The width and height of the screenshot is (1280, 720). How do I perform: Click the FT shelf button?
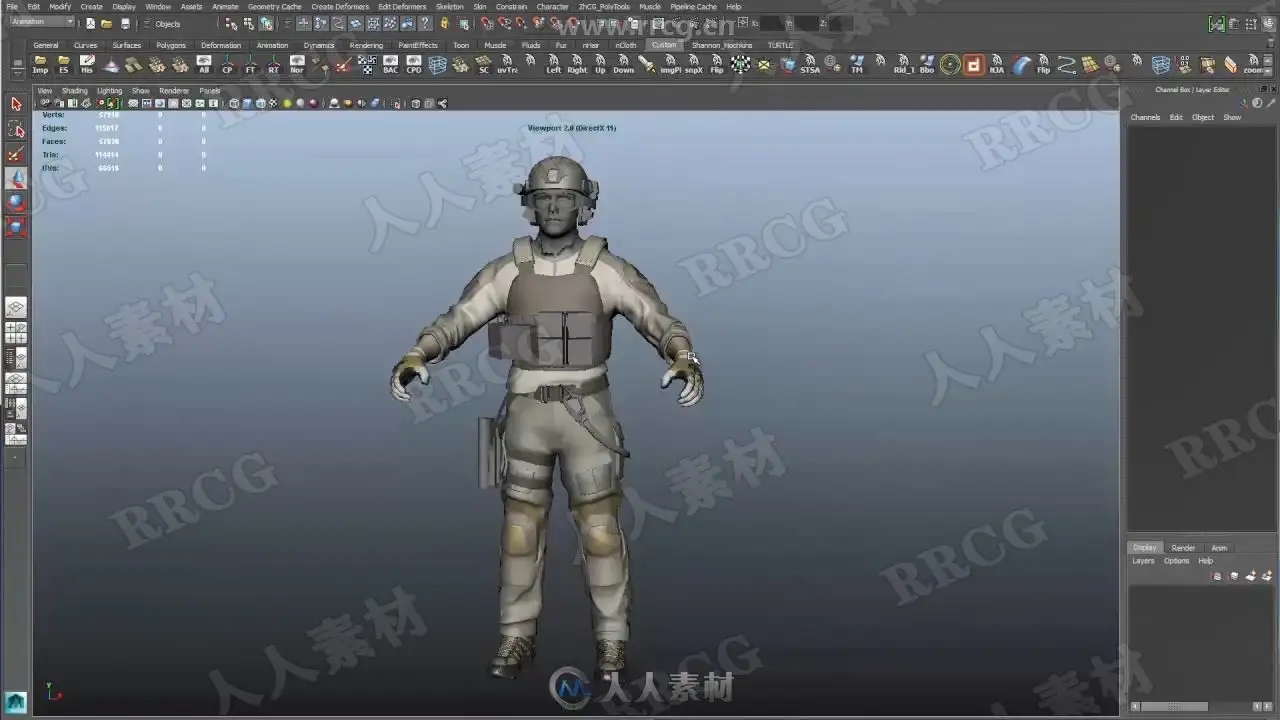tap(250, 65)
